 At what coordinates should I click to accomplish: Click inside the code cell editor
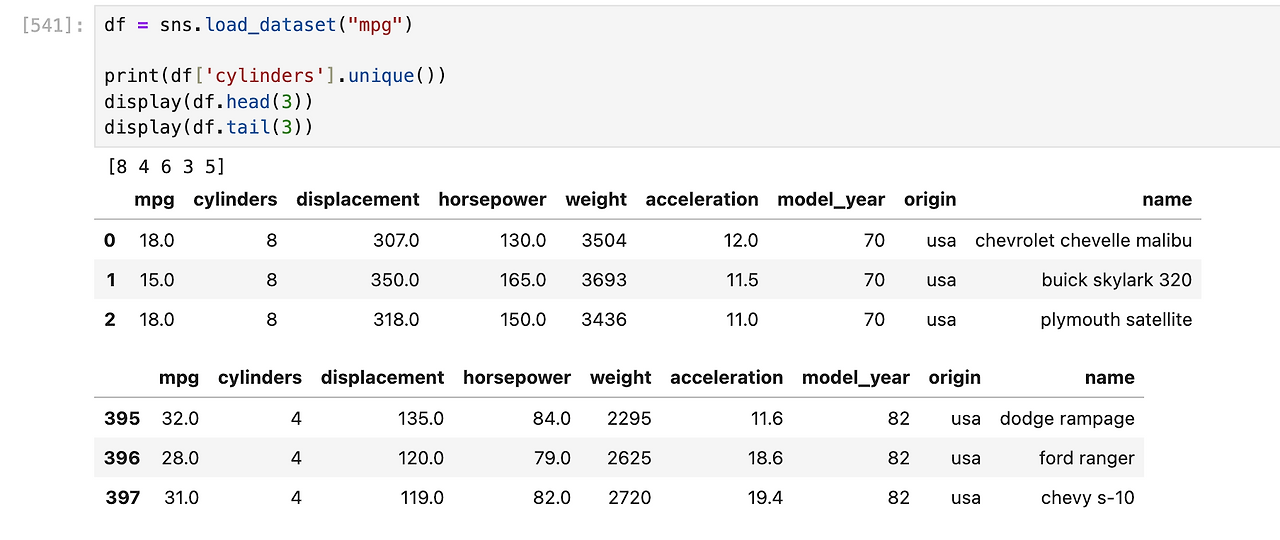(x=700, y=76)
